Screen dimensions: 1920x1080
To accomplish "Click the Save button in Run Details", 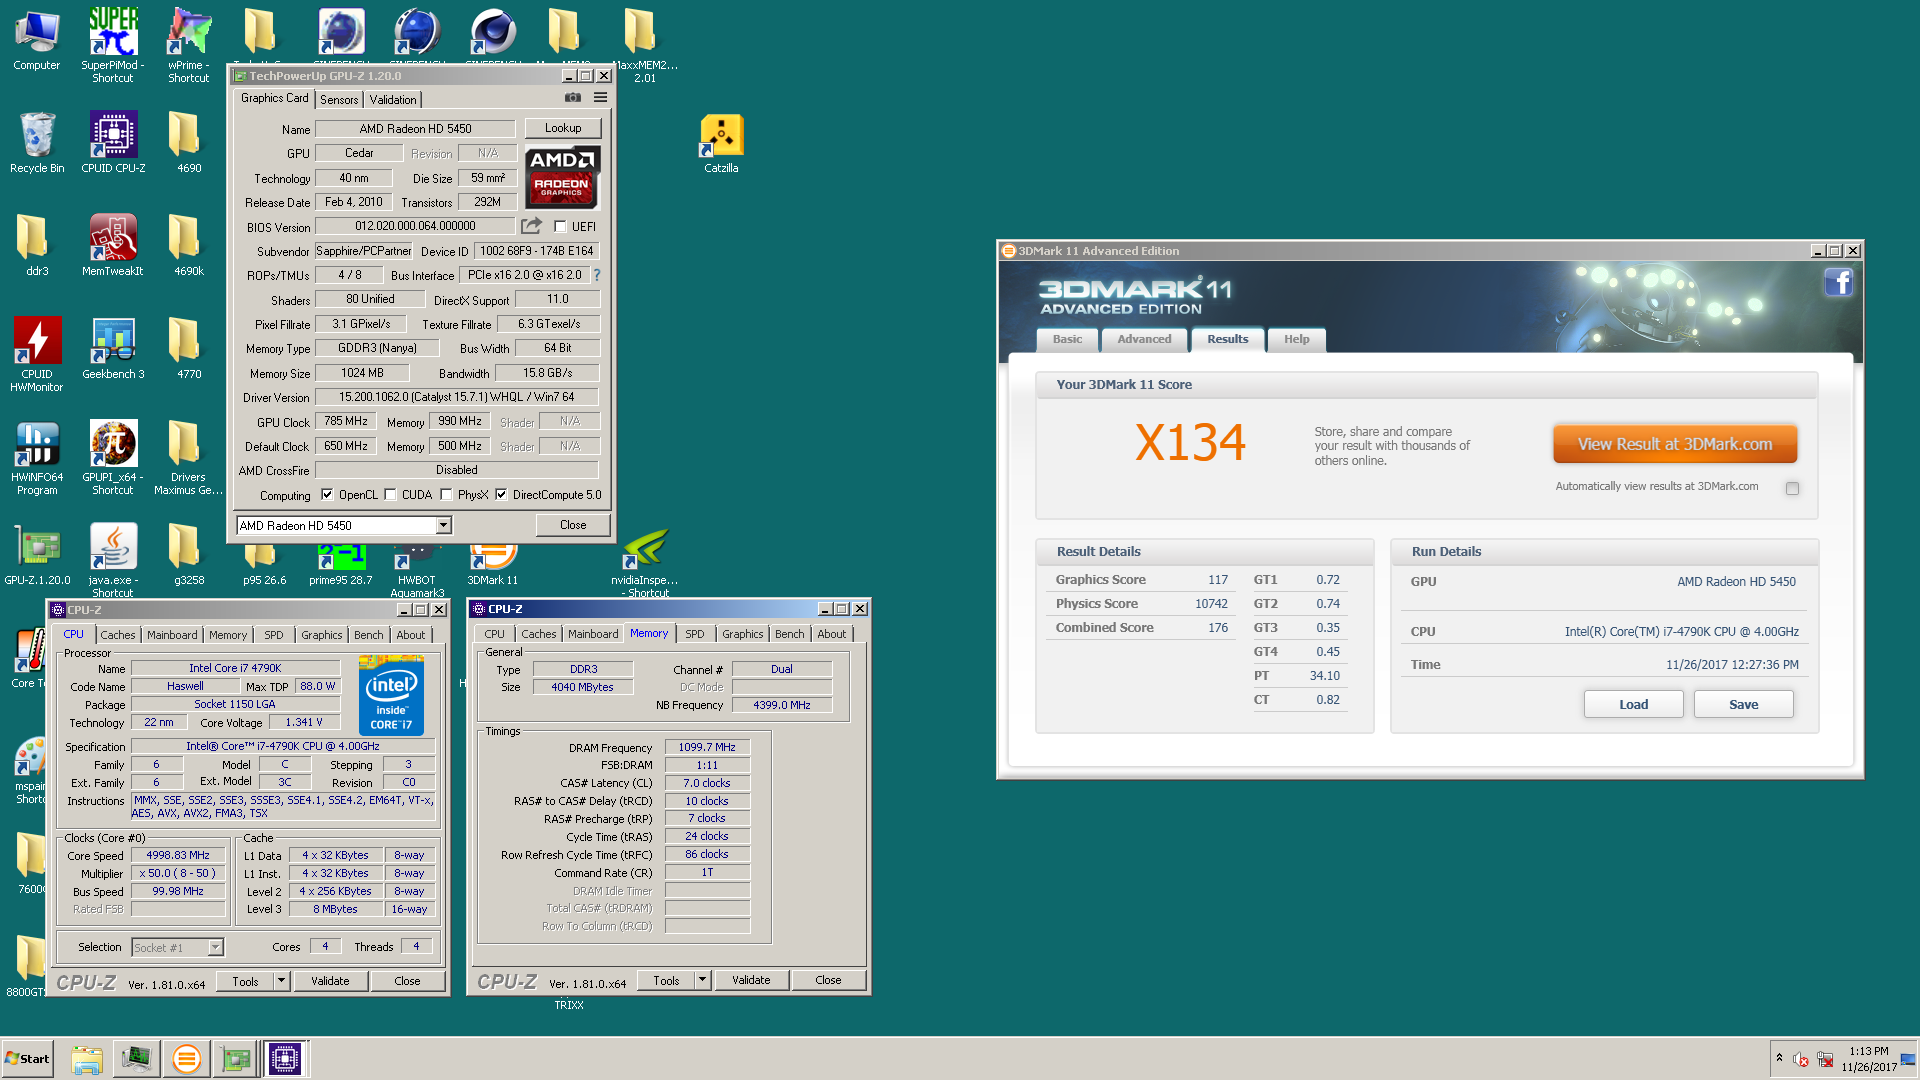I will (x=1743, y=704).
